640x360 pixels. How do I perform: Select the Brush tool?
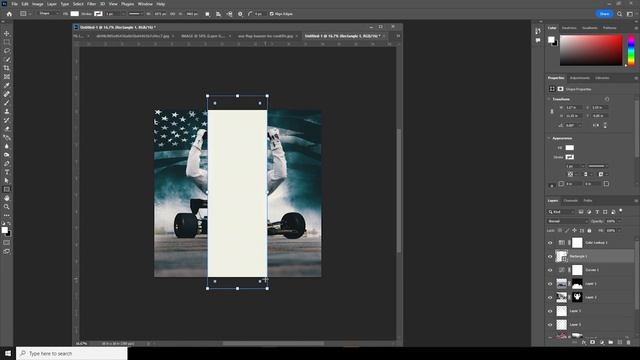[x=7, y=102]
